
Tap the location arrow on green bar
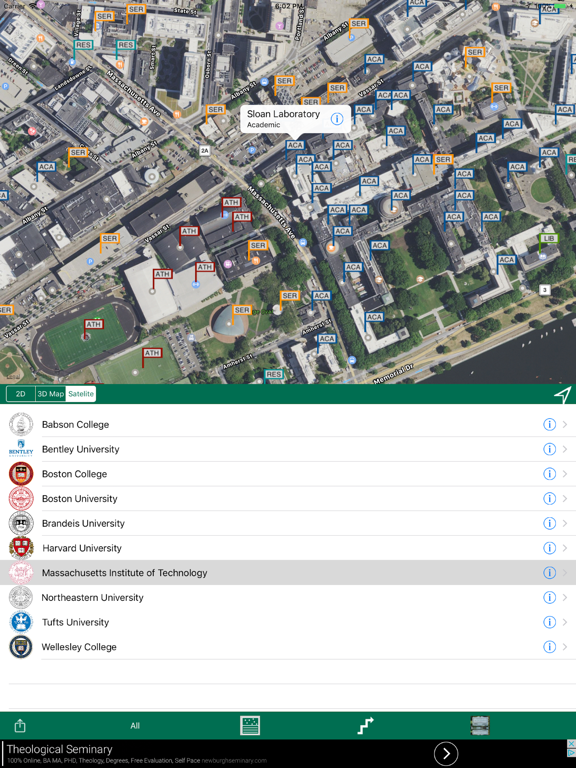[563, 394]
